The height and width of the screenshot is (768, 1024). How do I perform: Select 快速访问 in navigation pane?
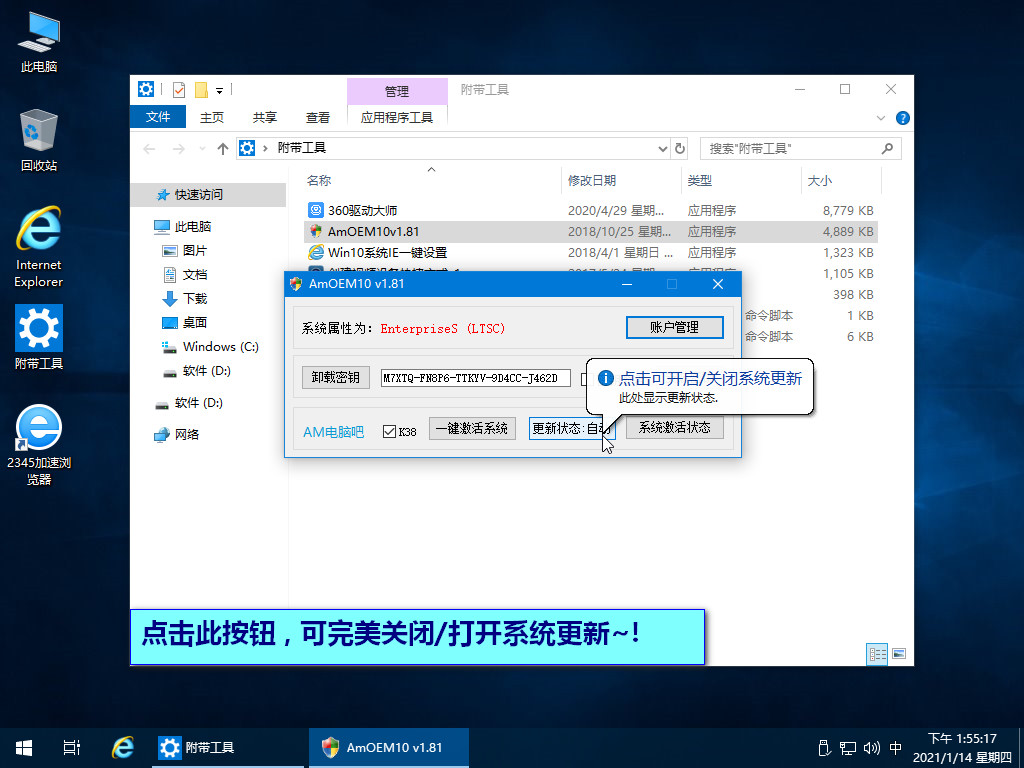point(209,195)
